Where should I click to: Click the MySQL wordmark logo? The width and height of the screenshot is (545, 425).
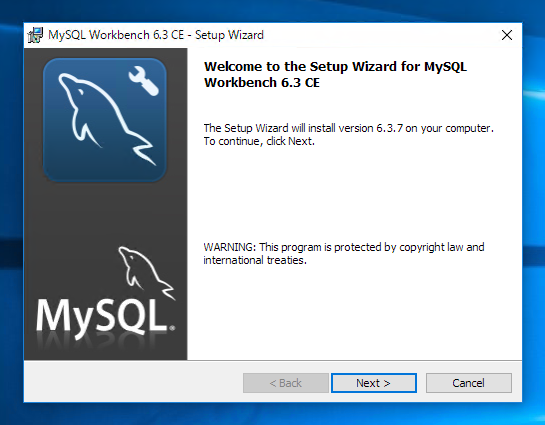106,294
